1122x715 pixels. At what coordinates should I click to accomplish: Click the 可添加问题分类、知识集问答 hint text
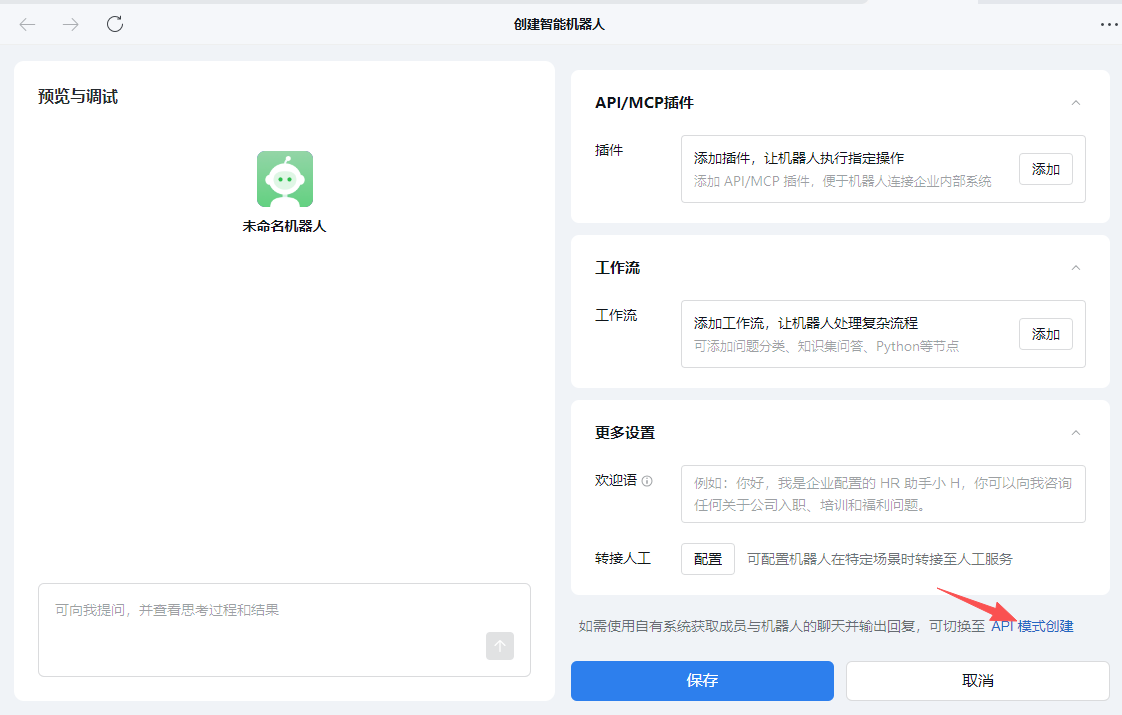tap(826, 346)
